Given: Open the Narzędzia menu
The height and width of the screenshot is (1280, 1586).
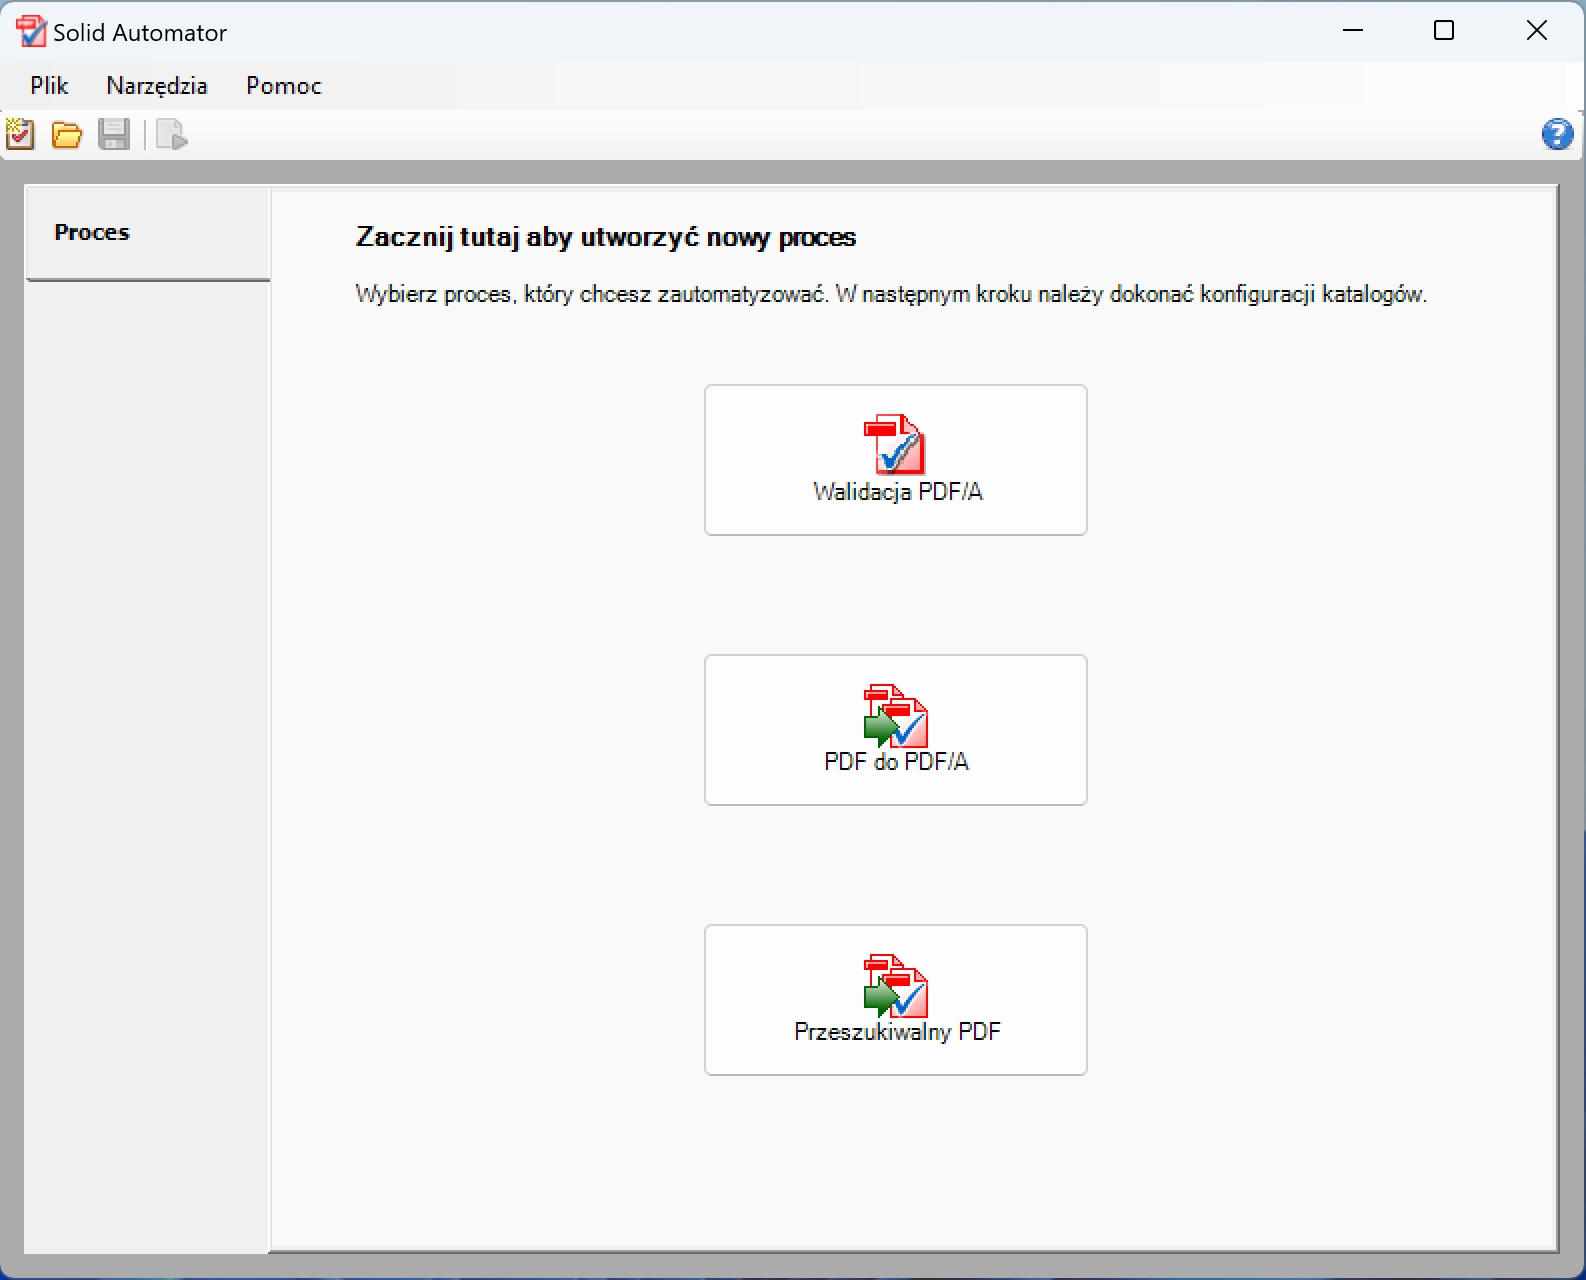Looking at the screenshot, I should (x=157, y=86).
